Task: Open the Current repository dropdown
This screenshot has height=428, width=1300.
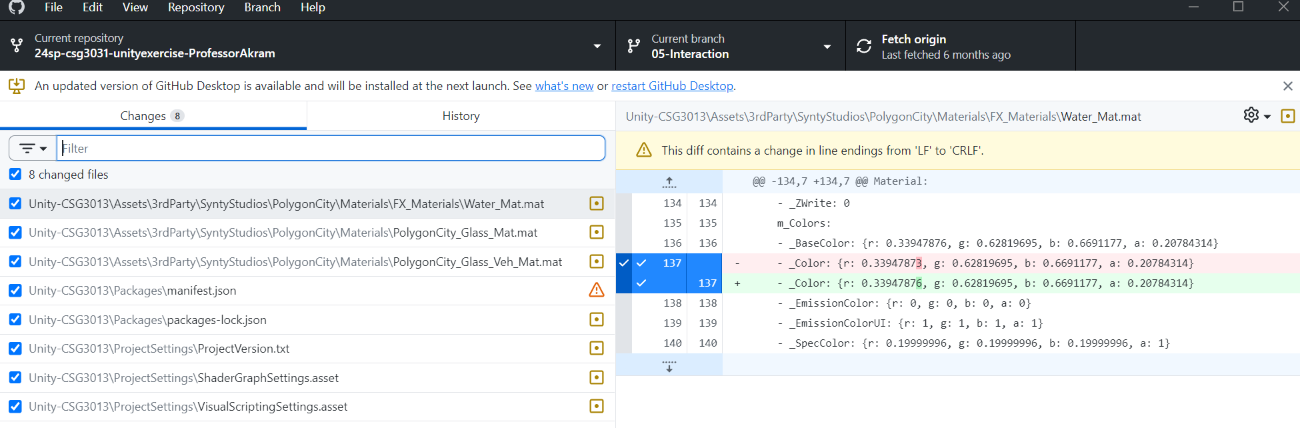Action: (x=307, y=46)
